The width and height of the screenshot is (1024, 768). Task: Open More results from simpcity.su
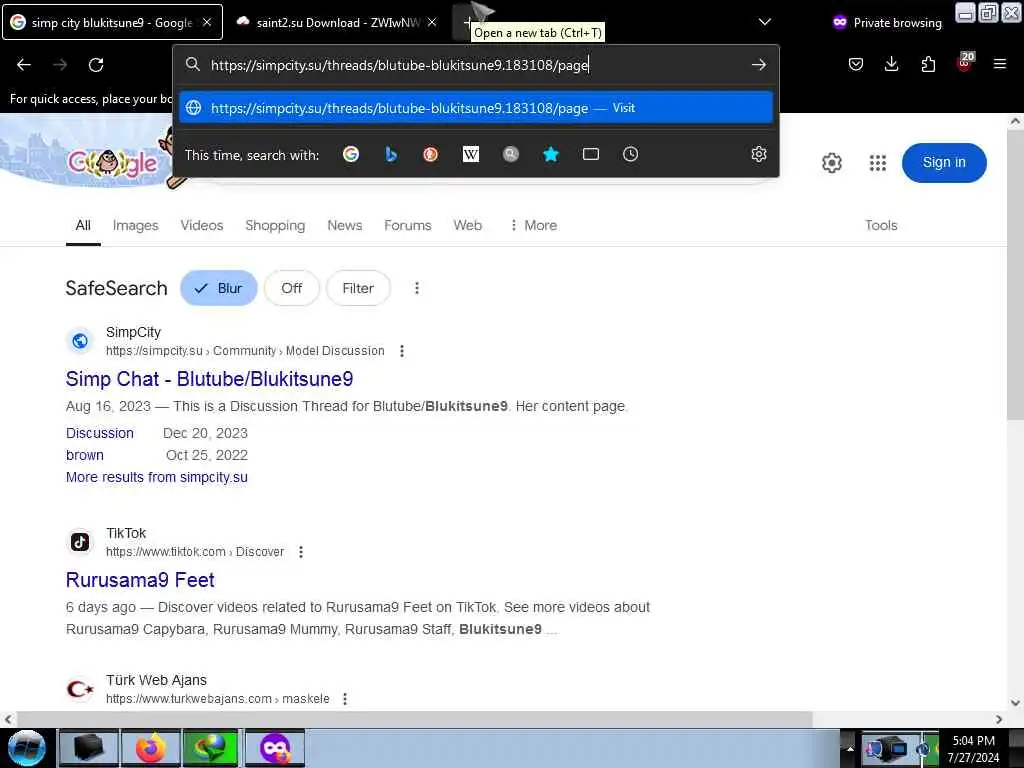(x=157, y=477)
